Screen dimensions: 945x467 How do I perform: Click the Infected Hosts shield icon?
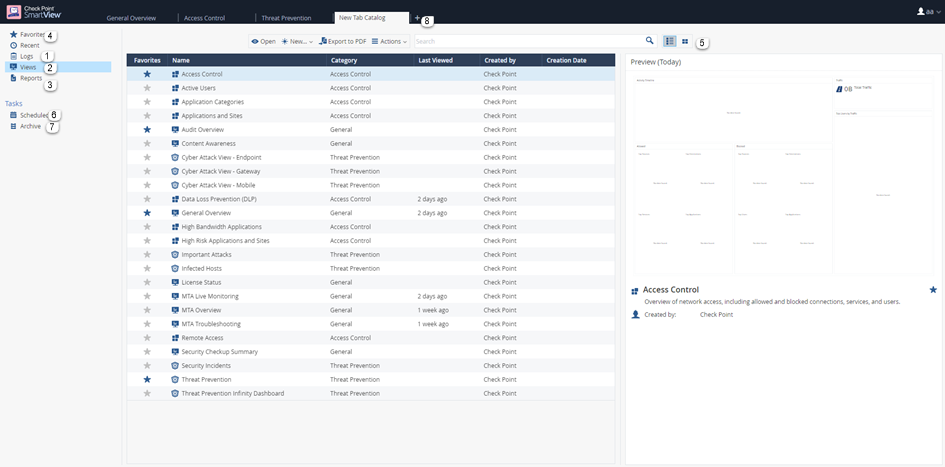pyautogui.click(x=175, y=268)
